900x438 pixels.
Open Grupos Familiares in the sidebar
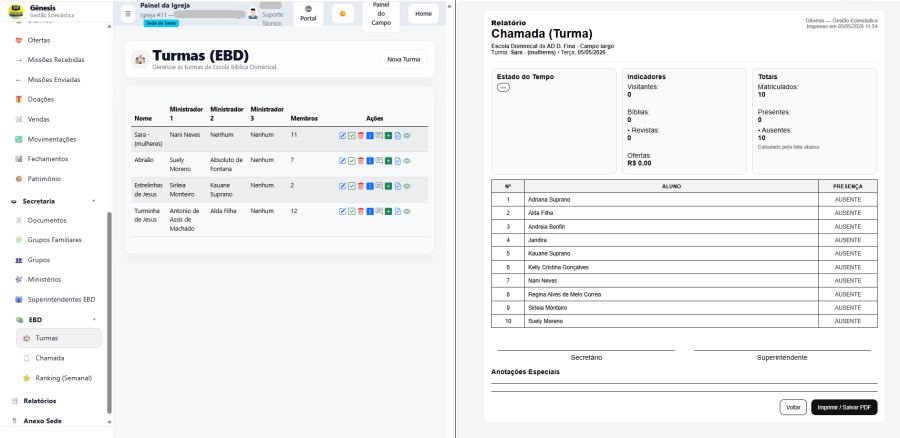[55, 240]
